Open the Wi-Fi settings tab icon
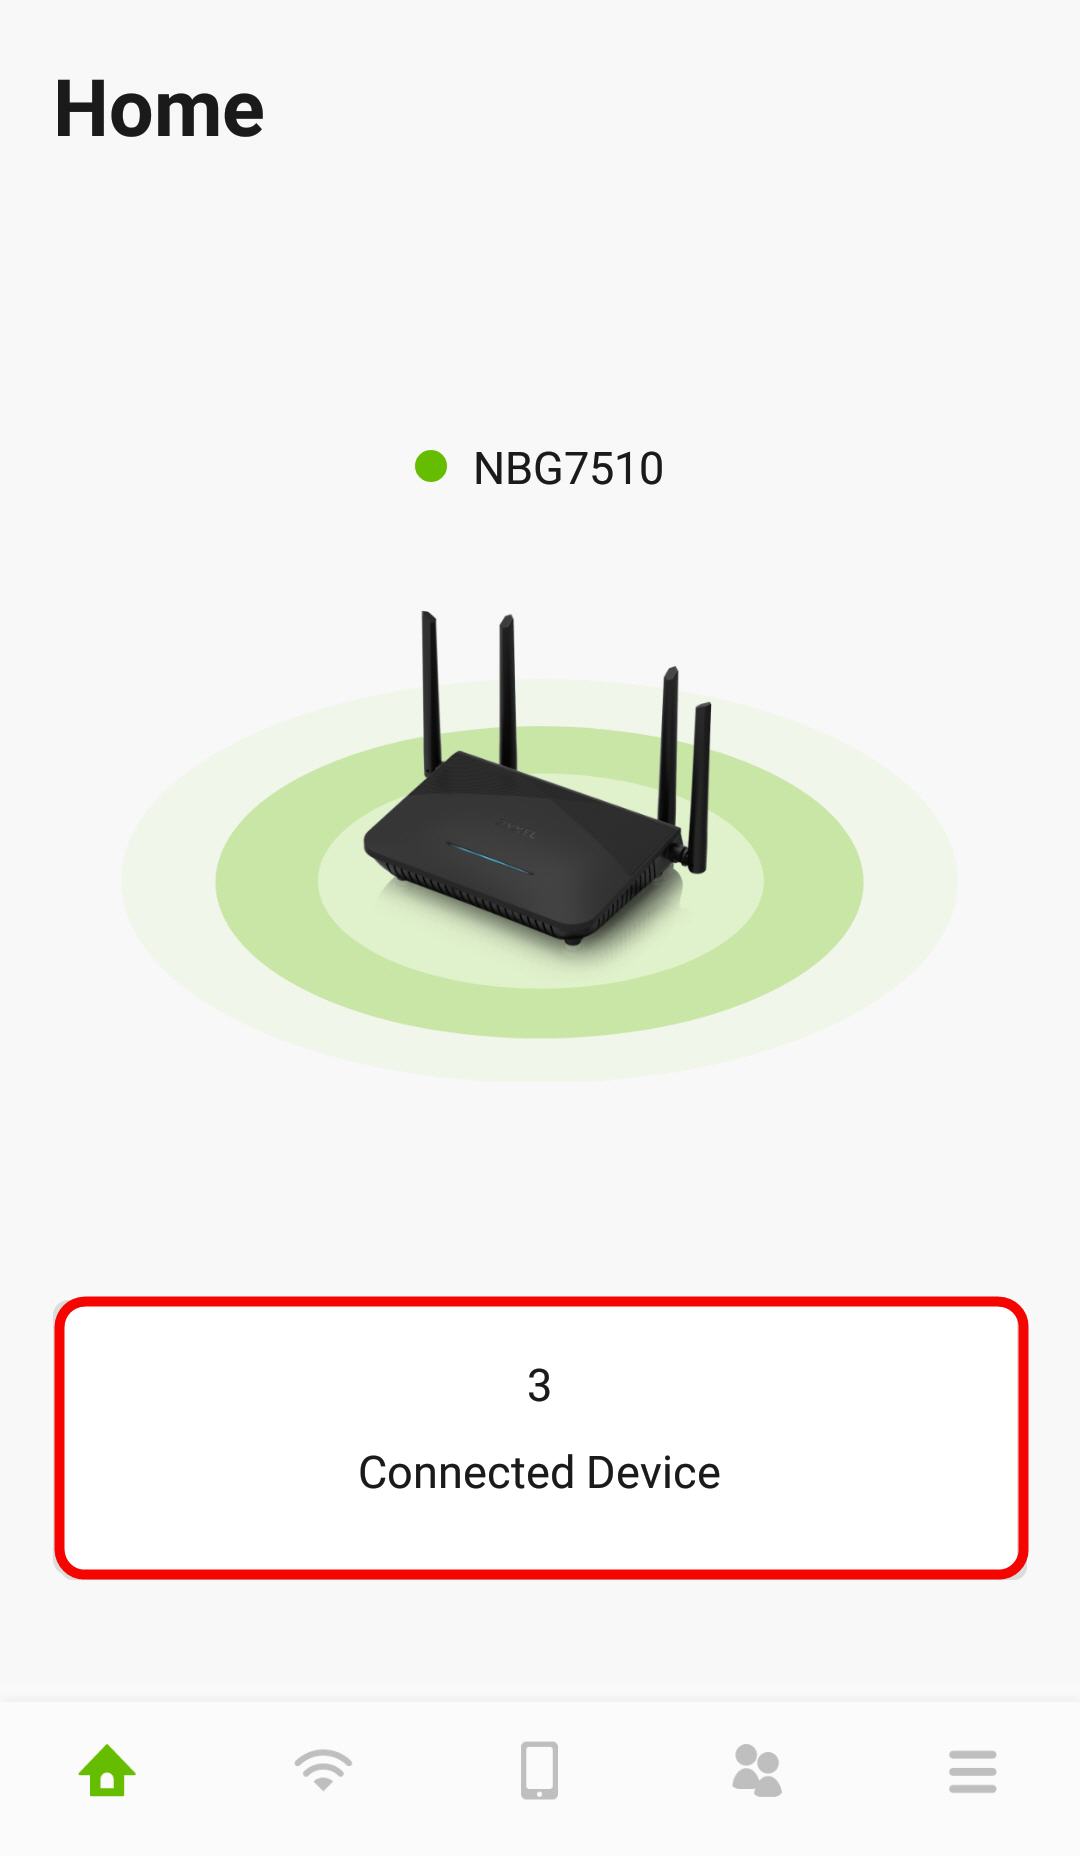This screenshot has height=1856, width=1080. click(x=323, y=1771)
